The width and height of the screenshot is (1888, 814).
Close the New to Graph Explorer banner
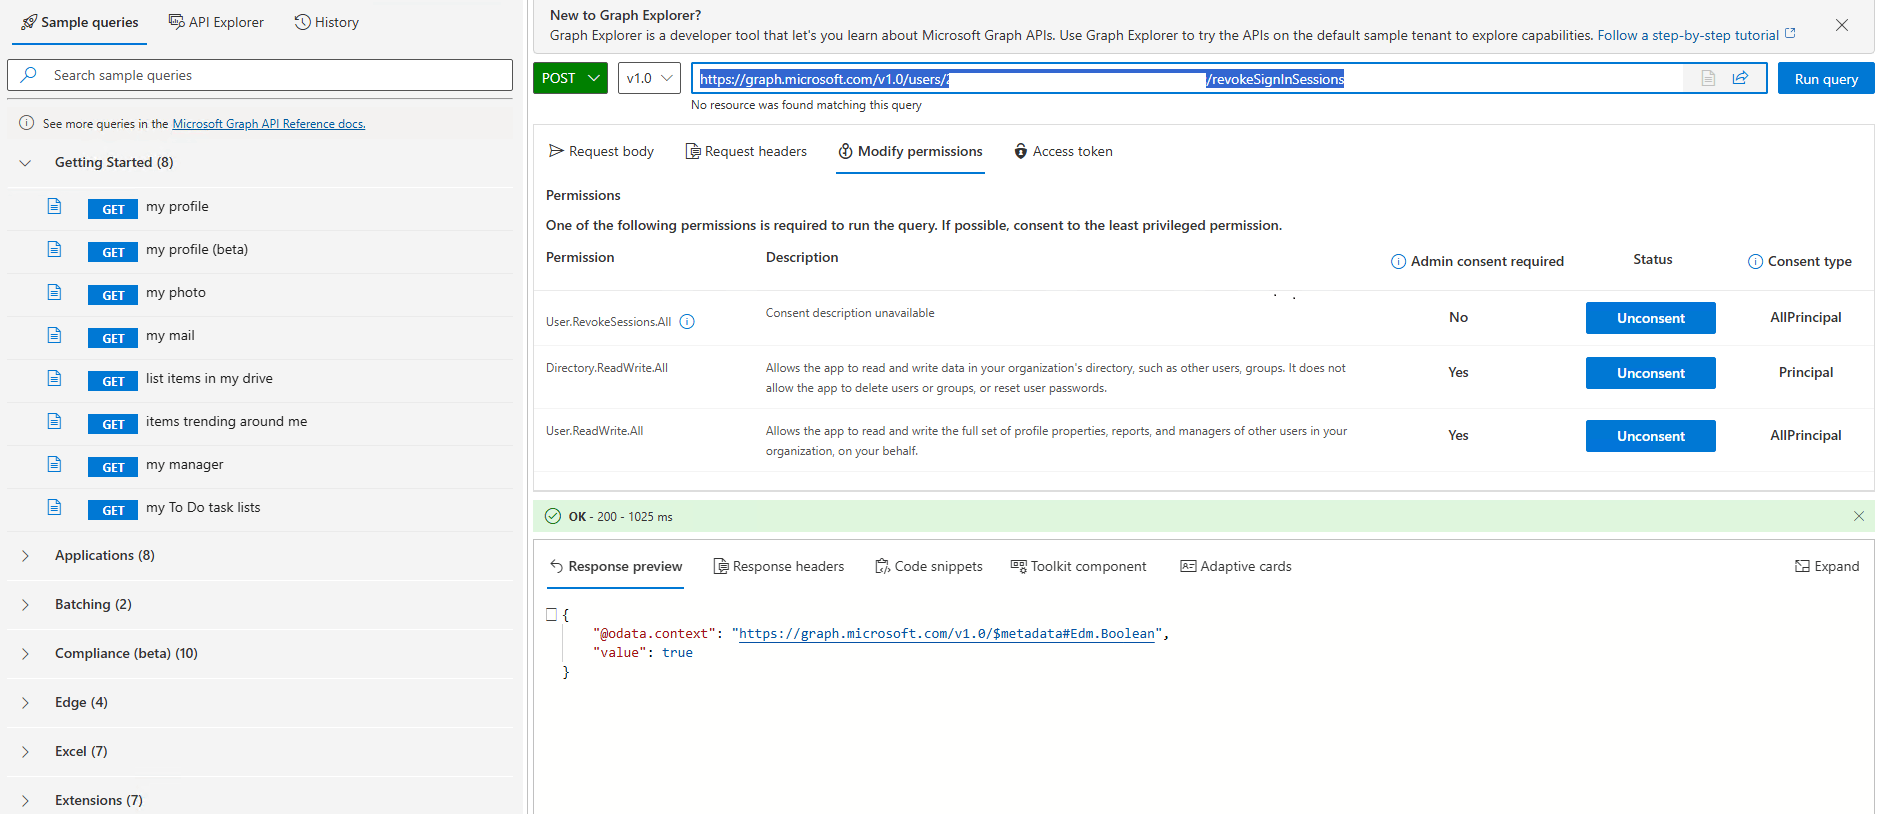coord(1842,25)
